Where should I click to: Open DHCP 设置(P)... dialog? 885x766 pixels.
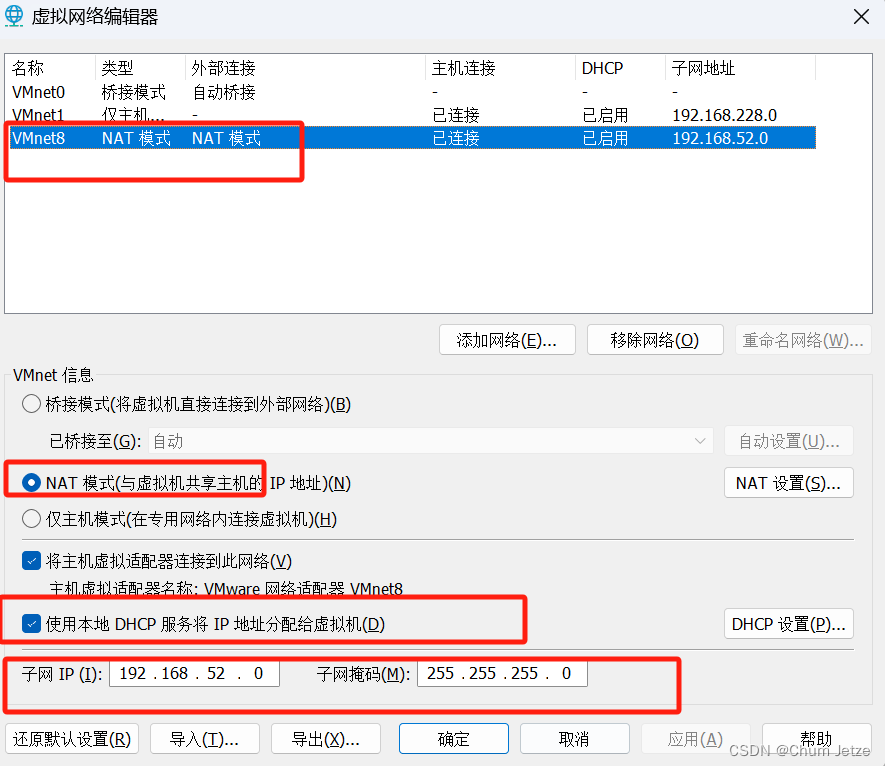pyautogui.click(x=788, y=624)
